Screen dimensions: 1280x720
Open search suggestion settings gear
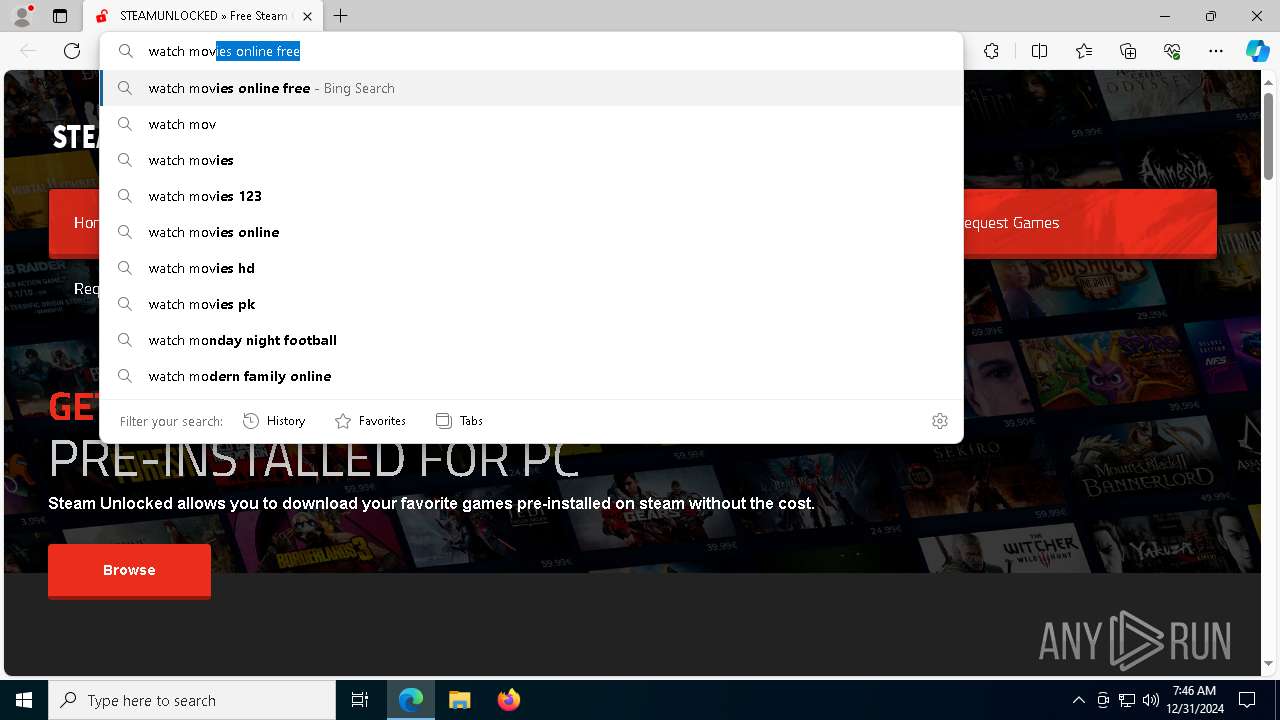point(939,421)
